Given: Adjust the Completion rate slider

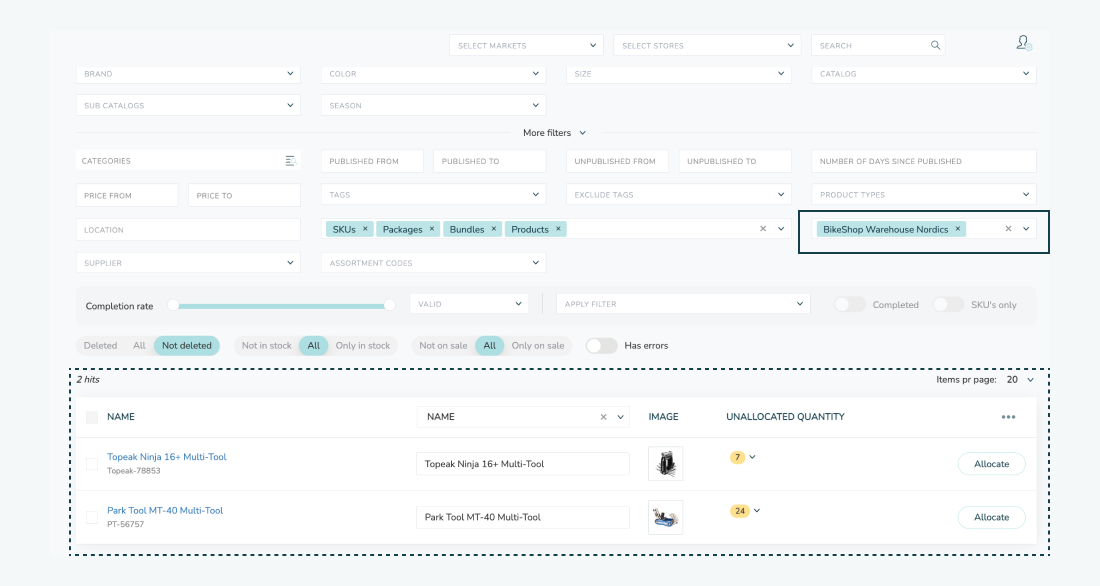Looking at the screenshot, I should tap(391, 303).
